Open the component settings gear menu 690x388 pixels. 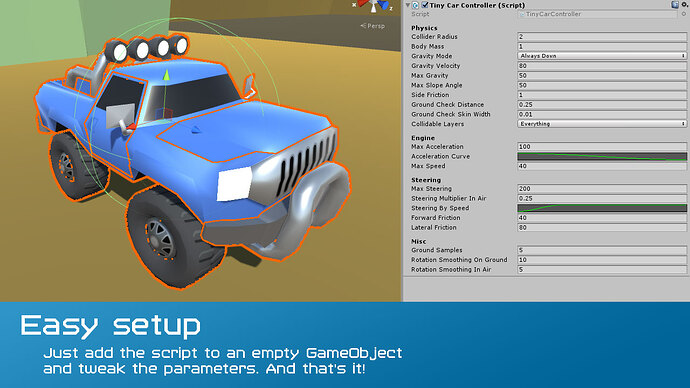click(x=685, y=4)
